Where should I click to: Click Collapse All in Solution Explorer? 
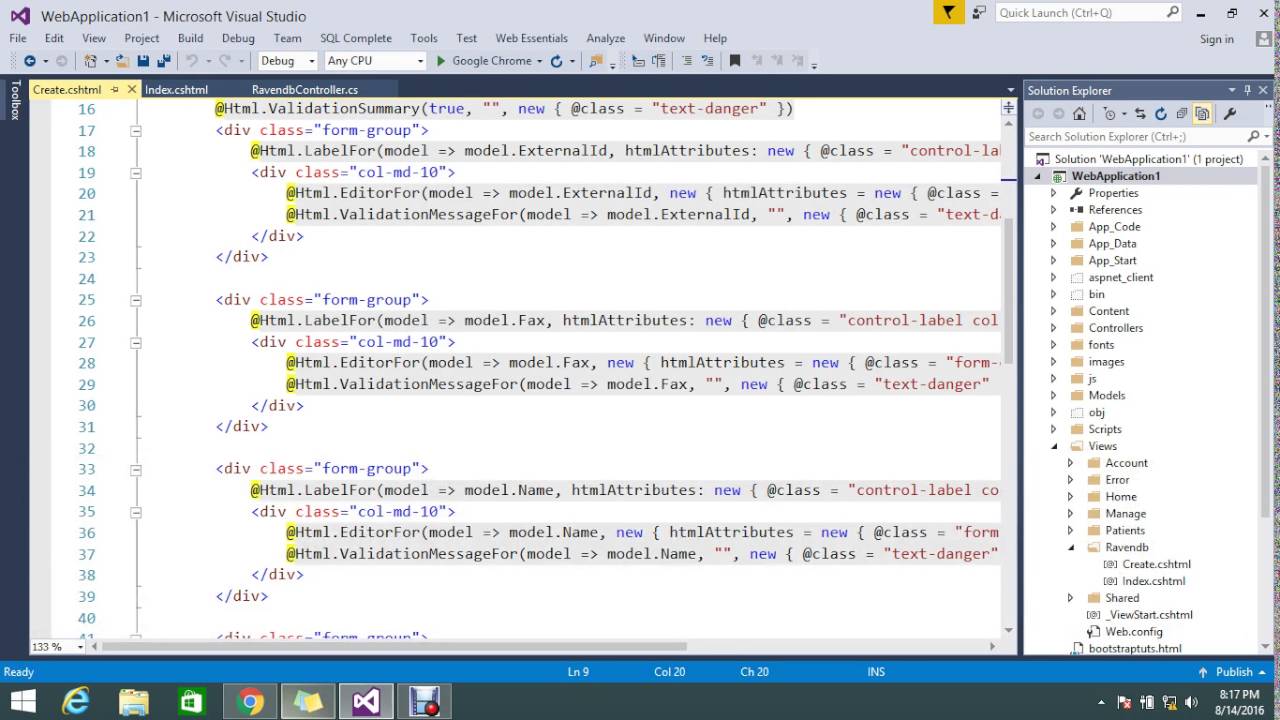click(x=1182, y=114)
